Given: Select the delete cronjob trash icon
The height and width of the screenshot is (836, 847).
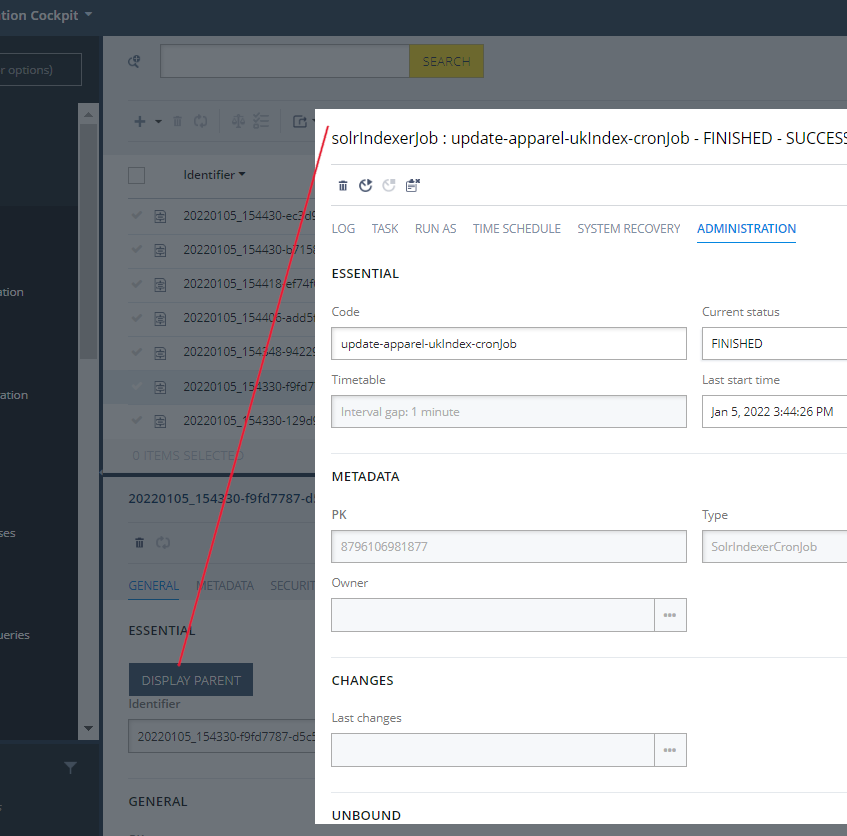Looking at the screenshot, I should point(343,185).
